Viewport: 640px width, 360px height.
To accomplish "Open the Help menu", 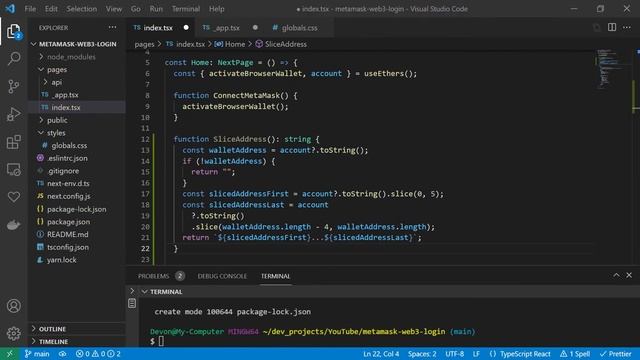I will coord(216,9).
